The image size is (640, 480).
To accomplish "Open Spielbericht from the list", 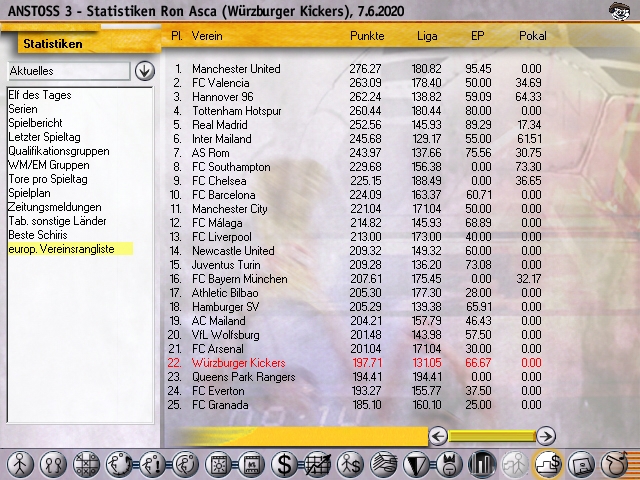I will [x=36, y=123].
